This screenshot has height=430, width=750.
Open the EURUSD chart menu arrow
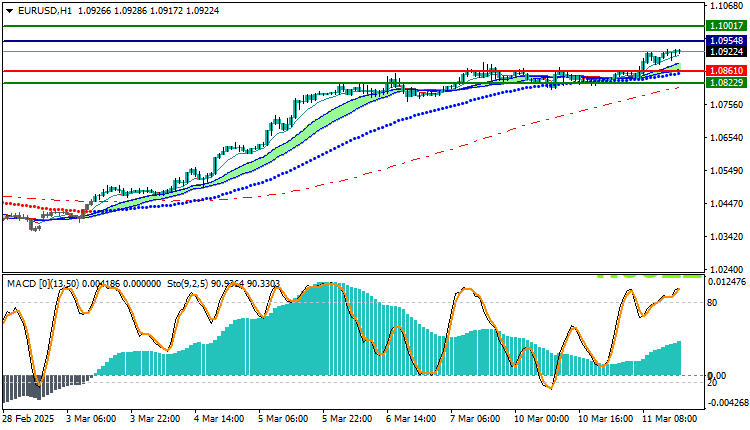10,11
